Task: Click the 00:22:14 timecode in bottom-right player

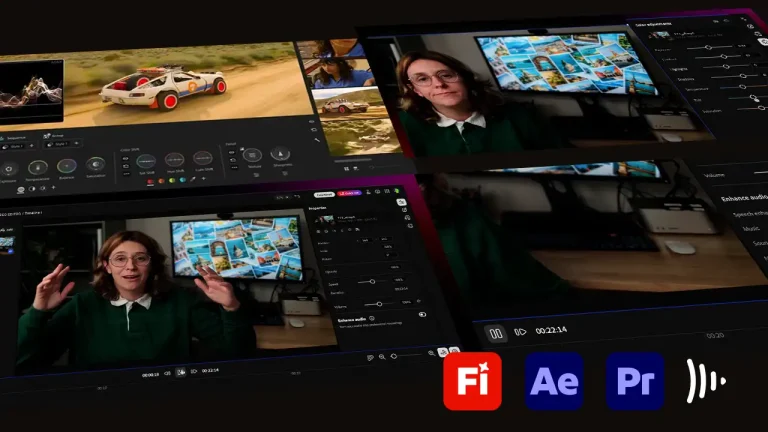Action: (x=551, y=331)
